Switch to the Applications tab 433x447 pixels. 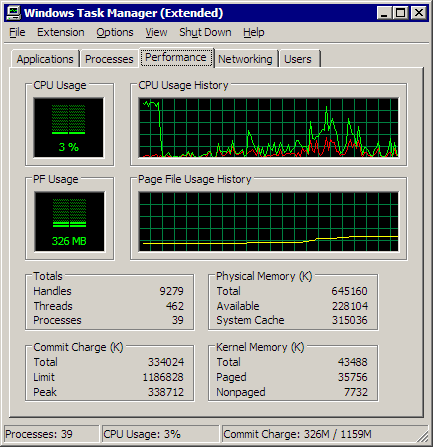[x=45, y=59]
